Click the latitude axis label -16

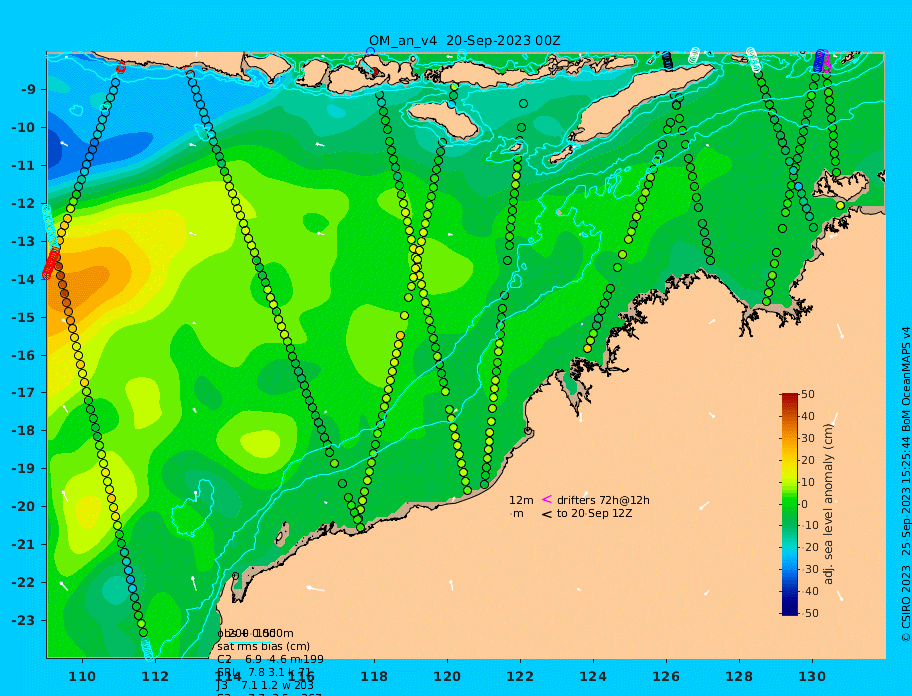pyautogui.click(x=24, y=355)
